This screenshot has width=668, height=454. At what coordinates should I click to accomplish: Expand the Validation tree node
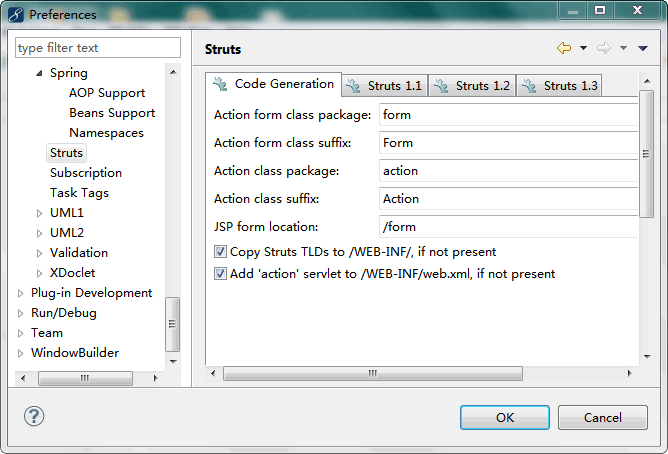(39, 253)
